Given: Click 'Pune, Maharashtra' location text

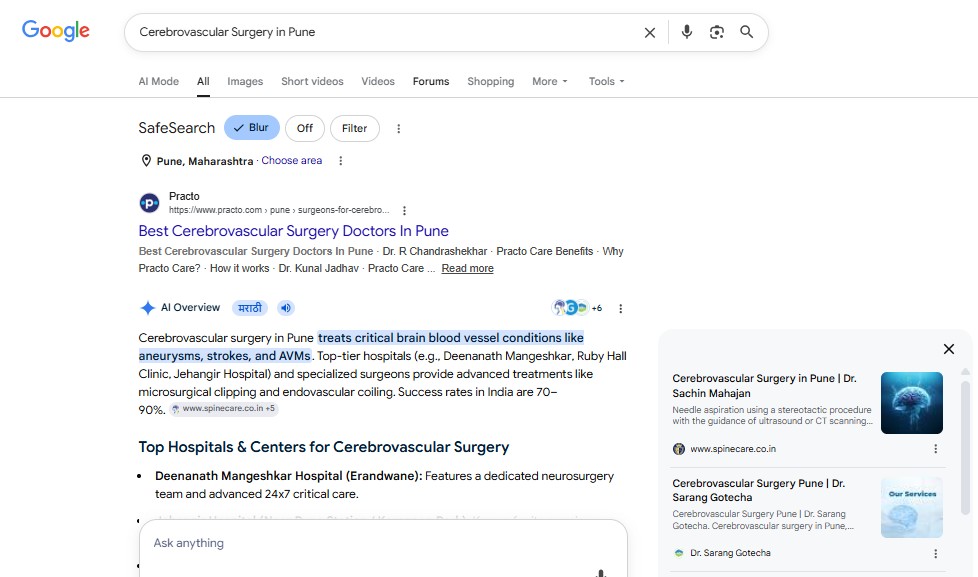Looking at the screenshot, I should [205, 161].
